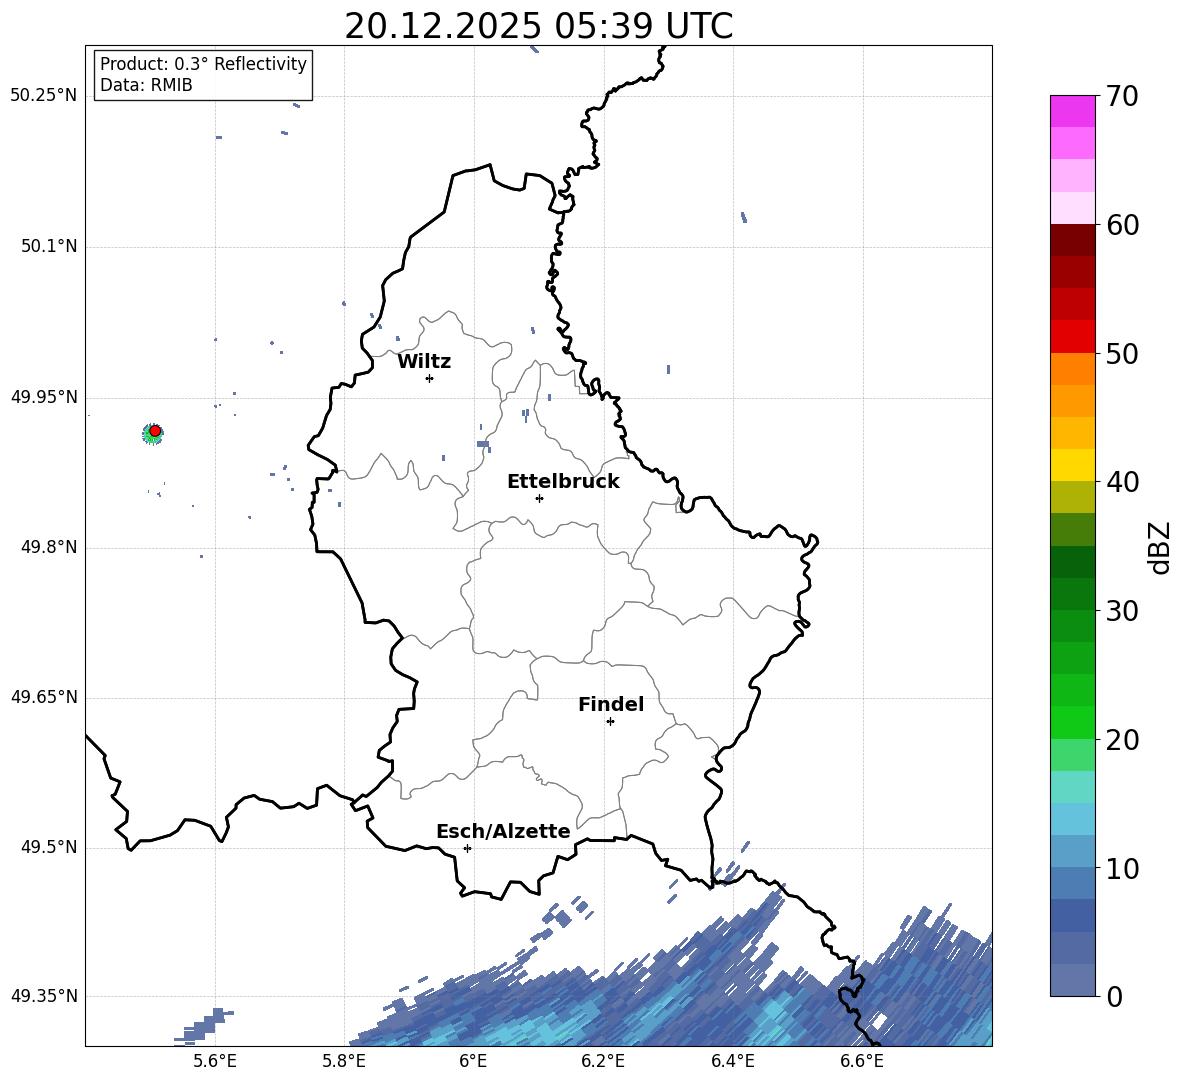1184x1081 pixels.
Task: Click the 40 value on colorbar
Action: pos(1122,482)
